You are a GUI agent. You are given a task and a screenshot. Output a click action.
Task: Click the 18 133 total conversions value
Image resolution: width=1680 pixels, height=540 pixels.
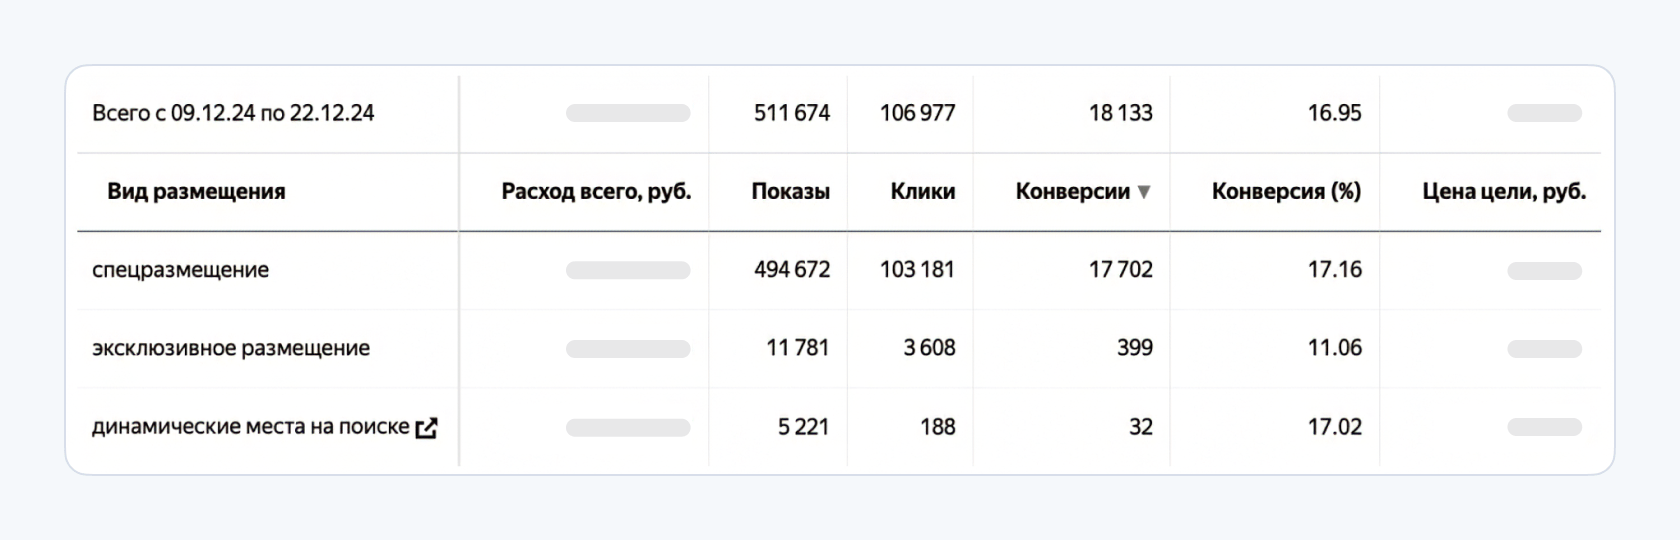1120,113
